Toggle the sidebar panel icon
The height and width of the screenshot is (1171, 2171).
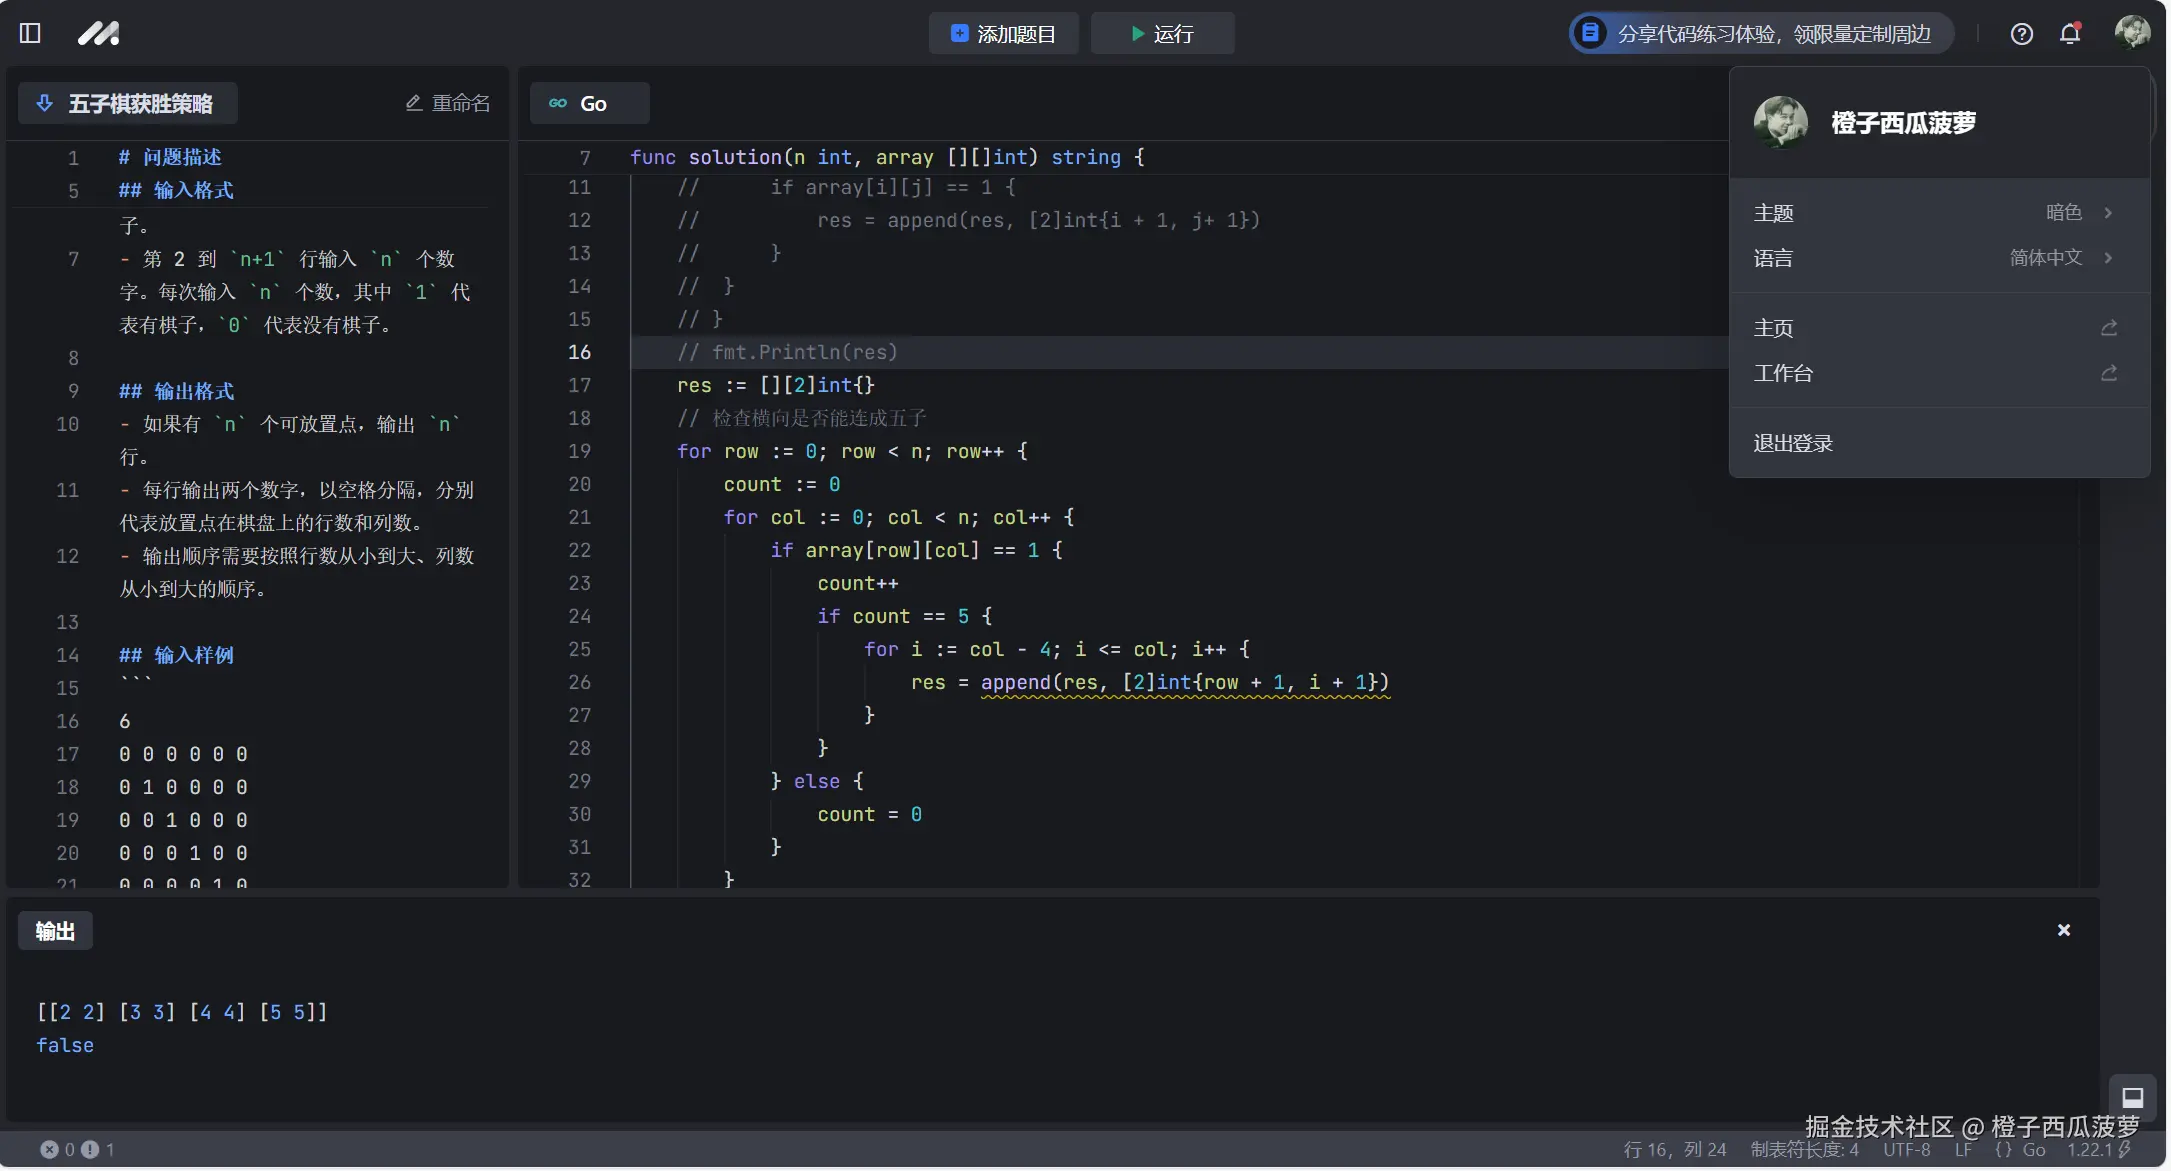click(30, 33)
